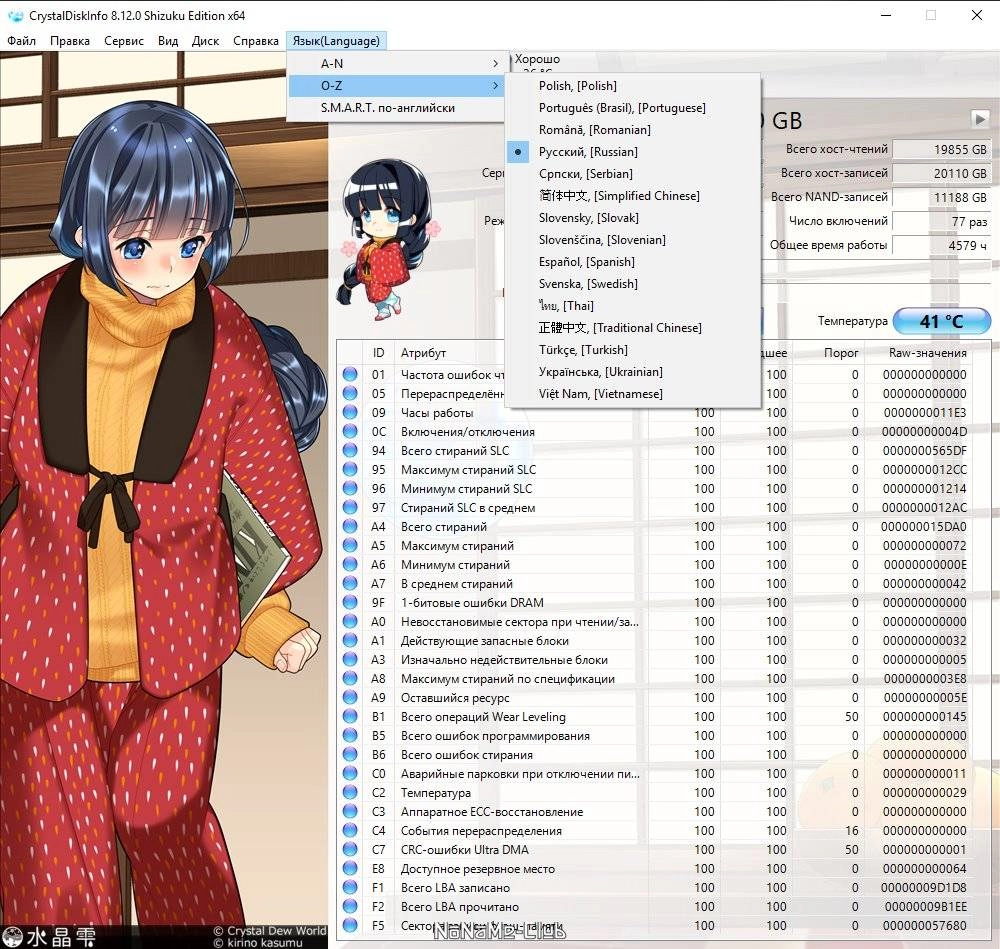Choose Română [Romanian] language
This screenshot has height=949, width=1000.
tap(633, 129)
